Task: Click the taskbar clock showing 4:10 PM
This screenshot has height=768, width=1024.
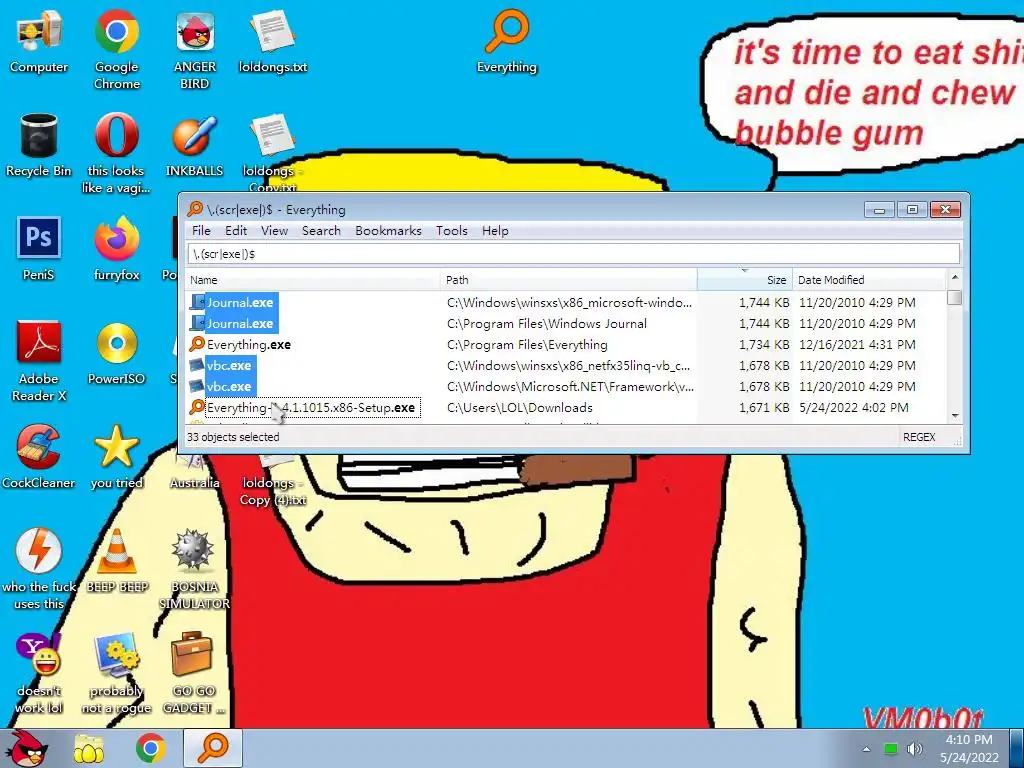Action: [x=969, y=748]
